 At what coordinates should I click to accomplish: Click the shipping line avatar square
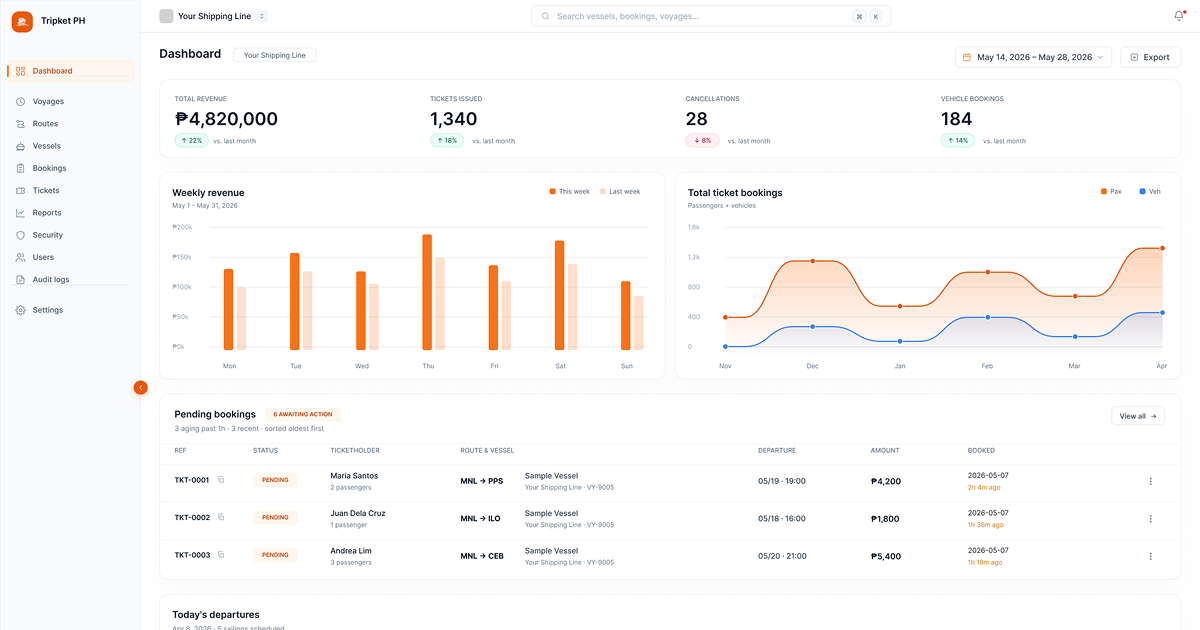pyautogui.click(x=166, y=16)
